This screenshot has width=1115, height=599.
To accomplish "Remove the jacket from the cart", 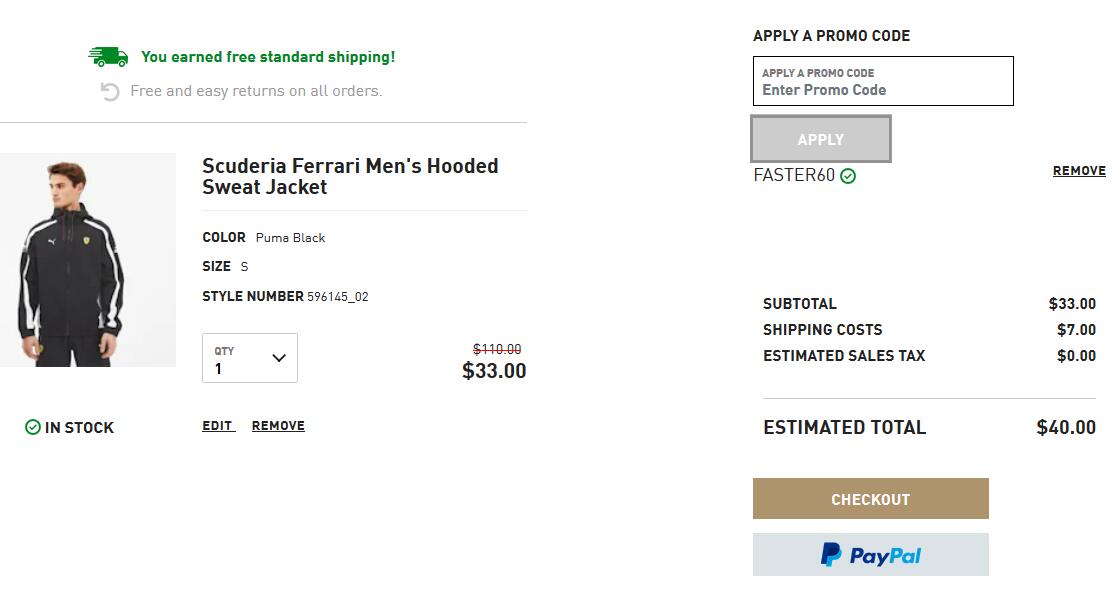I will click(278, 425).
